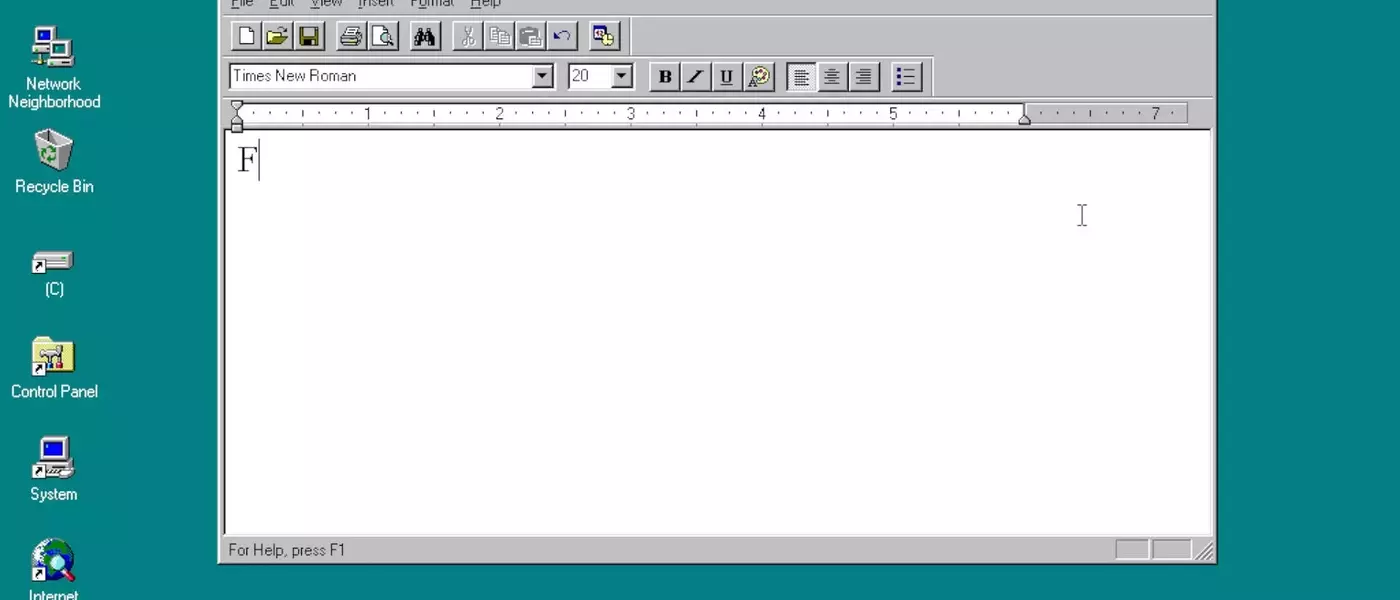Toggle Italic formatting
Viewport: 1400px width, 600px height.
click(696, 77)
